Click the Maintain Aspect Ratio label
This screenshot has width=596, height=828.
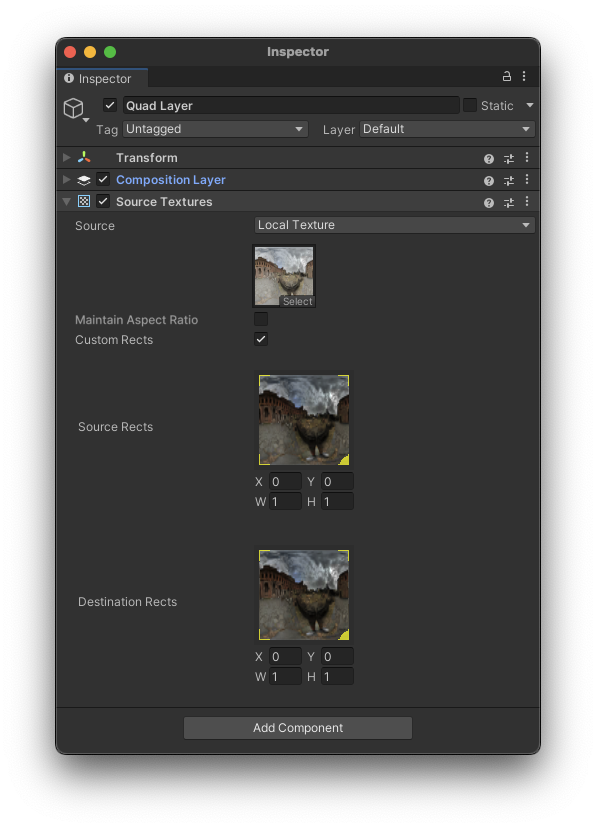point(136,319)
